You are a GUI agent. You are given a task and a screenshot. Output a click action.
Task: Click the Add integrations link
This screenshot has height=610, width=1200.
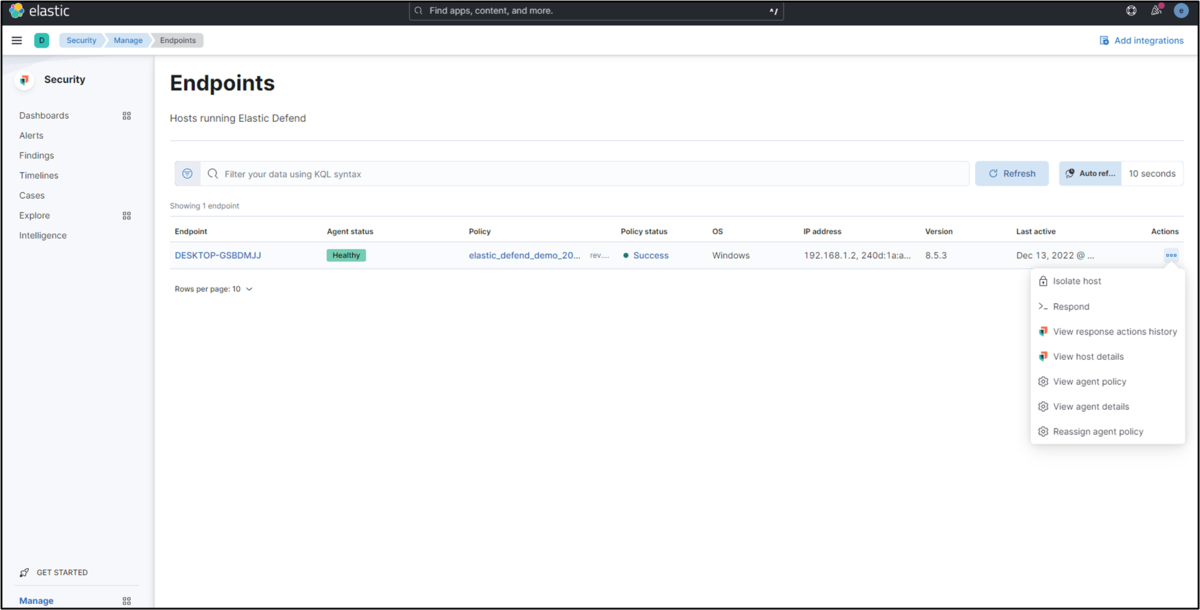point(1141,40)
